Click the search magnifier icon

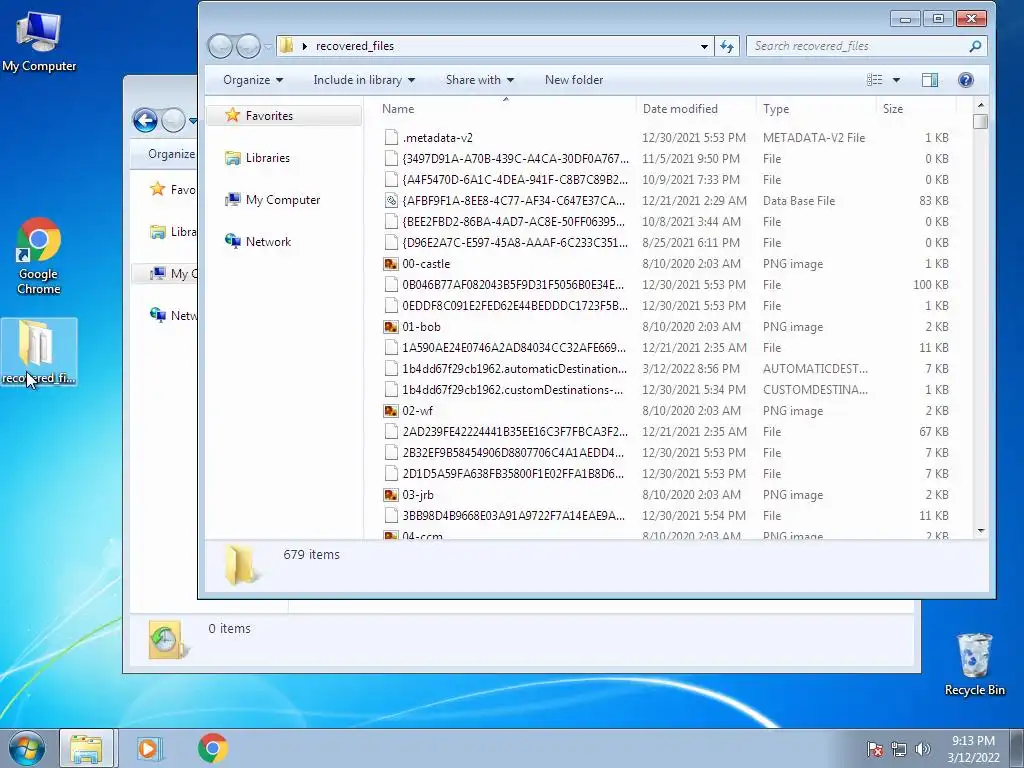[975, 46]
